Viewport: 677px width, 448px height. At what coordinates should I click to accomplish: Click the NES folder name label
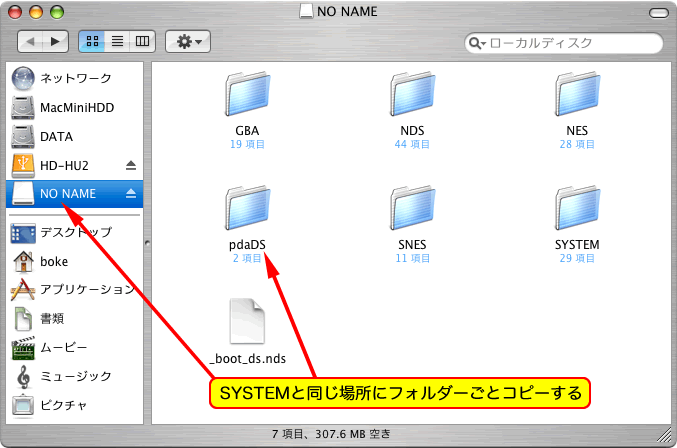[577, 130]
